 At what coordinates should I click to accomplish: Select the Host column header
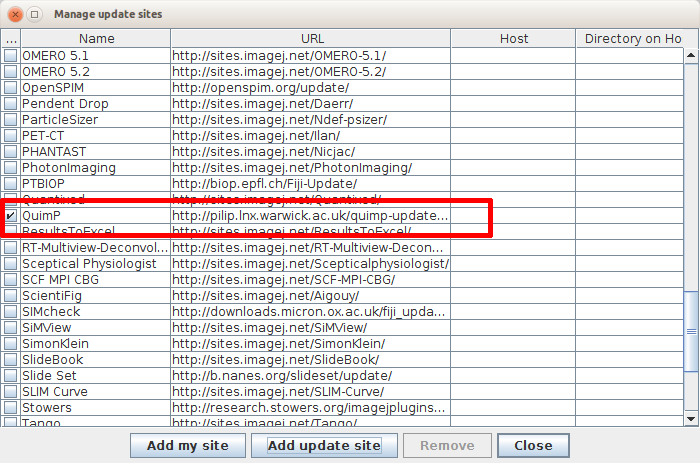513,39
